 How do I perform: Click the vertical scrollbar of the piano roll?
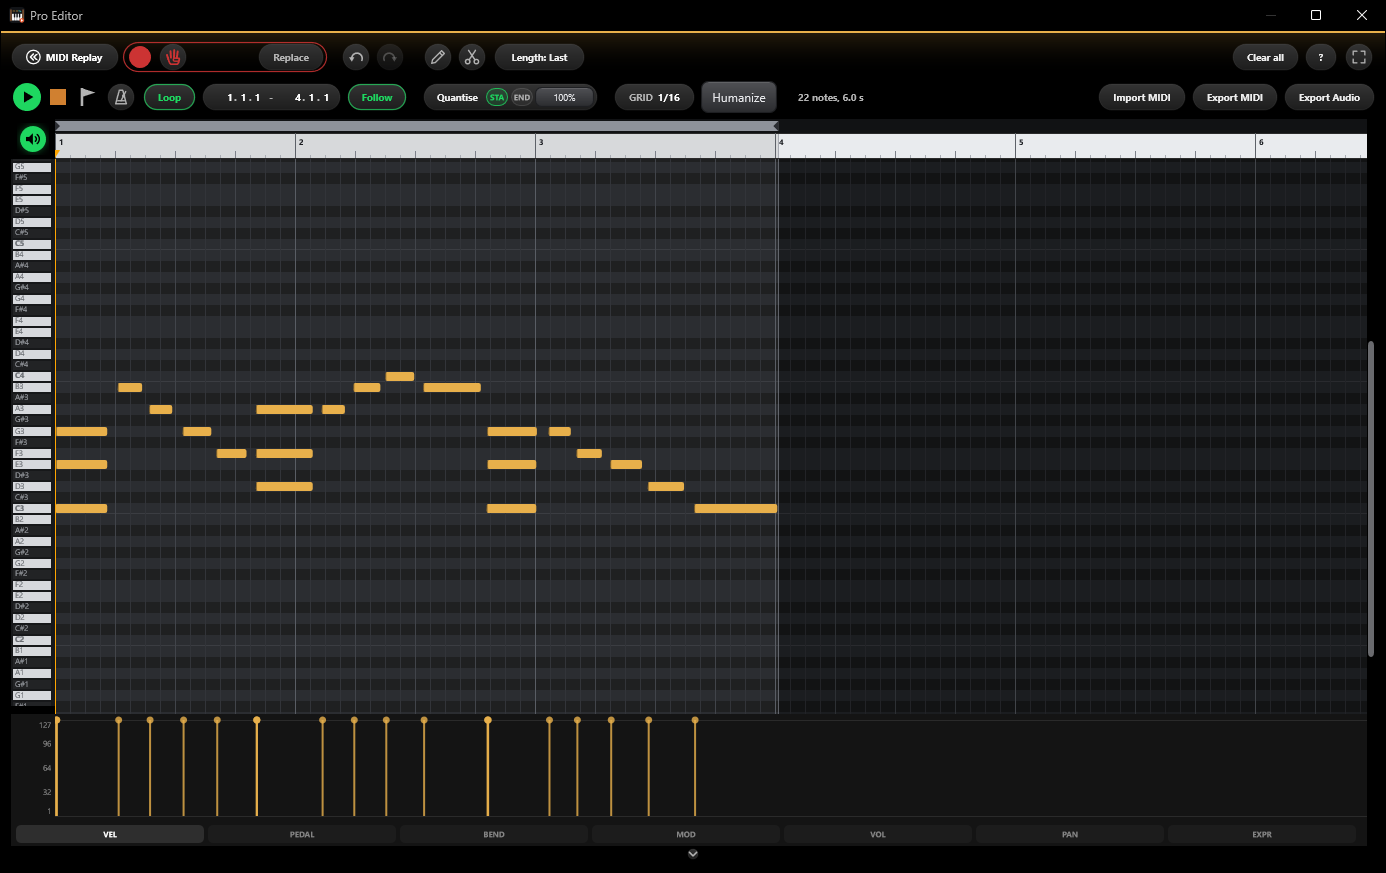[1371, 499]
